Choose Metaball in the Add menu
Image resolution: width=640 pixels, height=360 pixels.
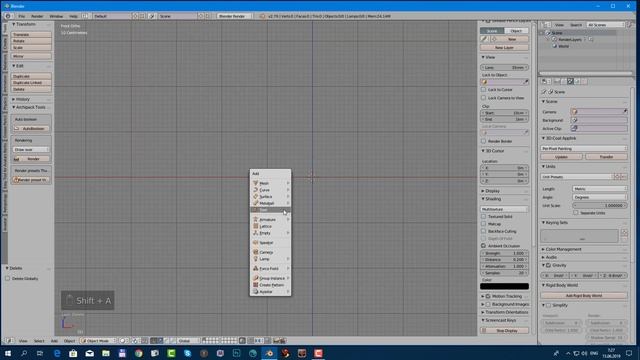click(270, 203)
